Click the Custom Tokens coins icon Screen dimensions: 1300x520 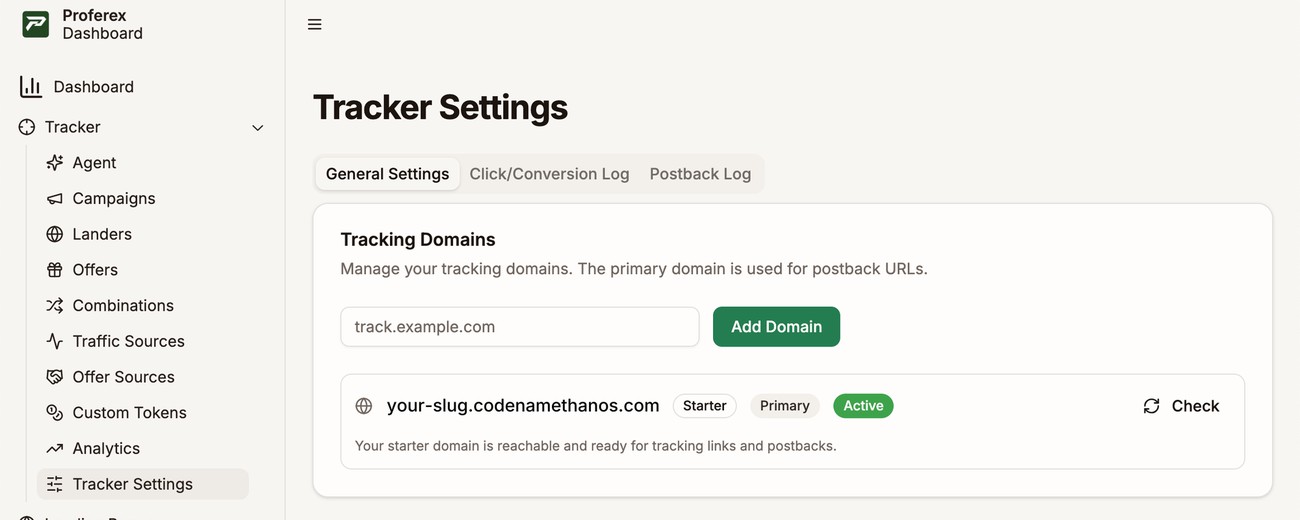(55, 413)
